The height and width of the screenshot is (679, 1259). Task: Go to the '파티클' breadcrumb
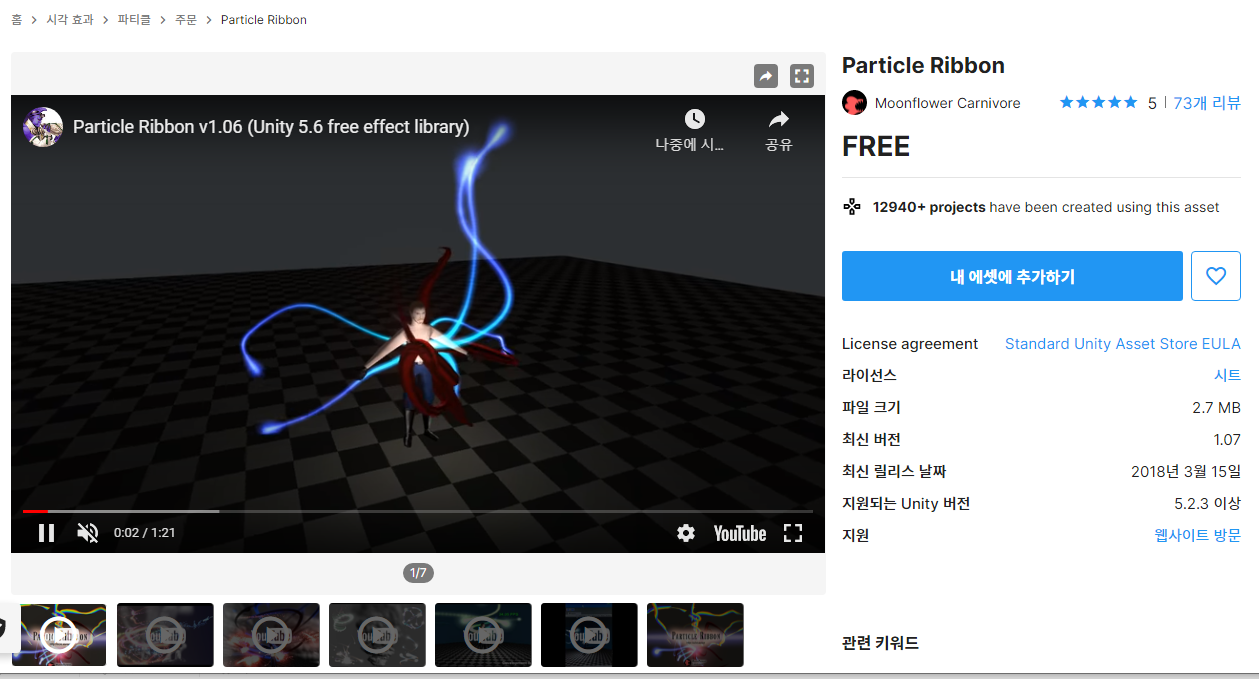(134, 20)
